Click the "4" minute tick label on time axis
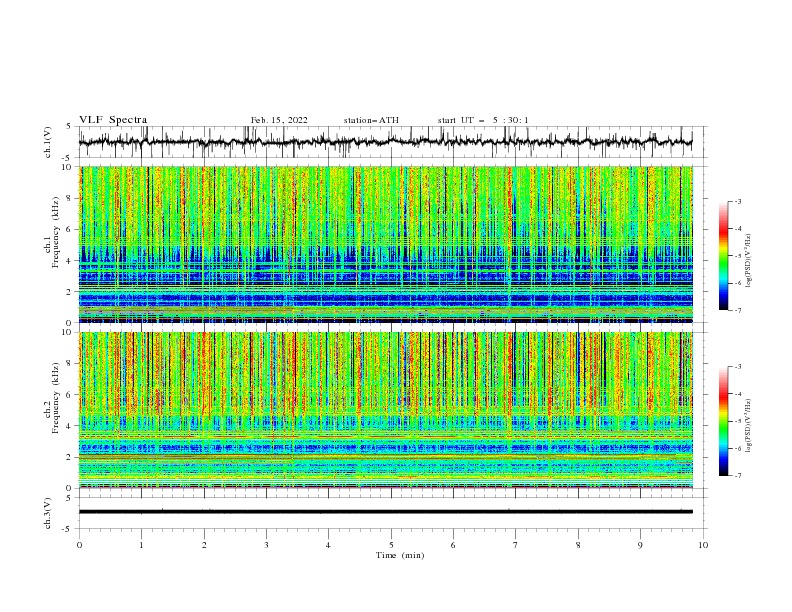The image size is (792, 612). [328, 545]
